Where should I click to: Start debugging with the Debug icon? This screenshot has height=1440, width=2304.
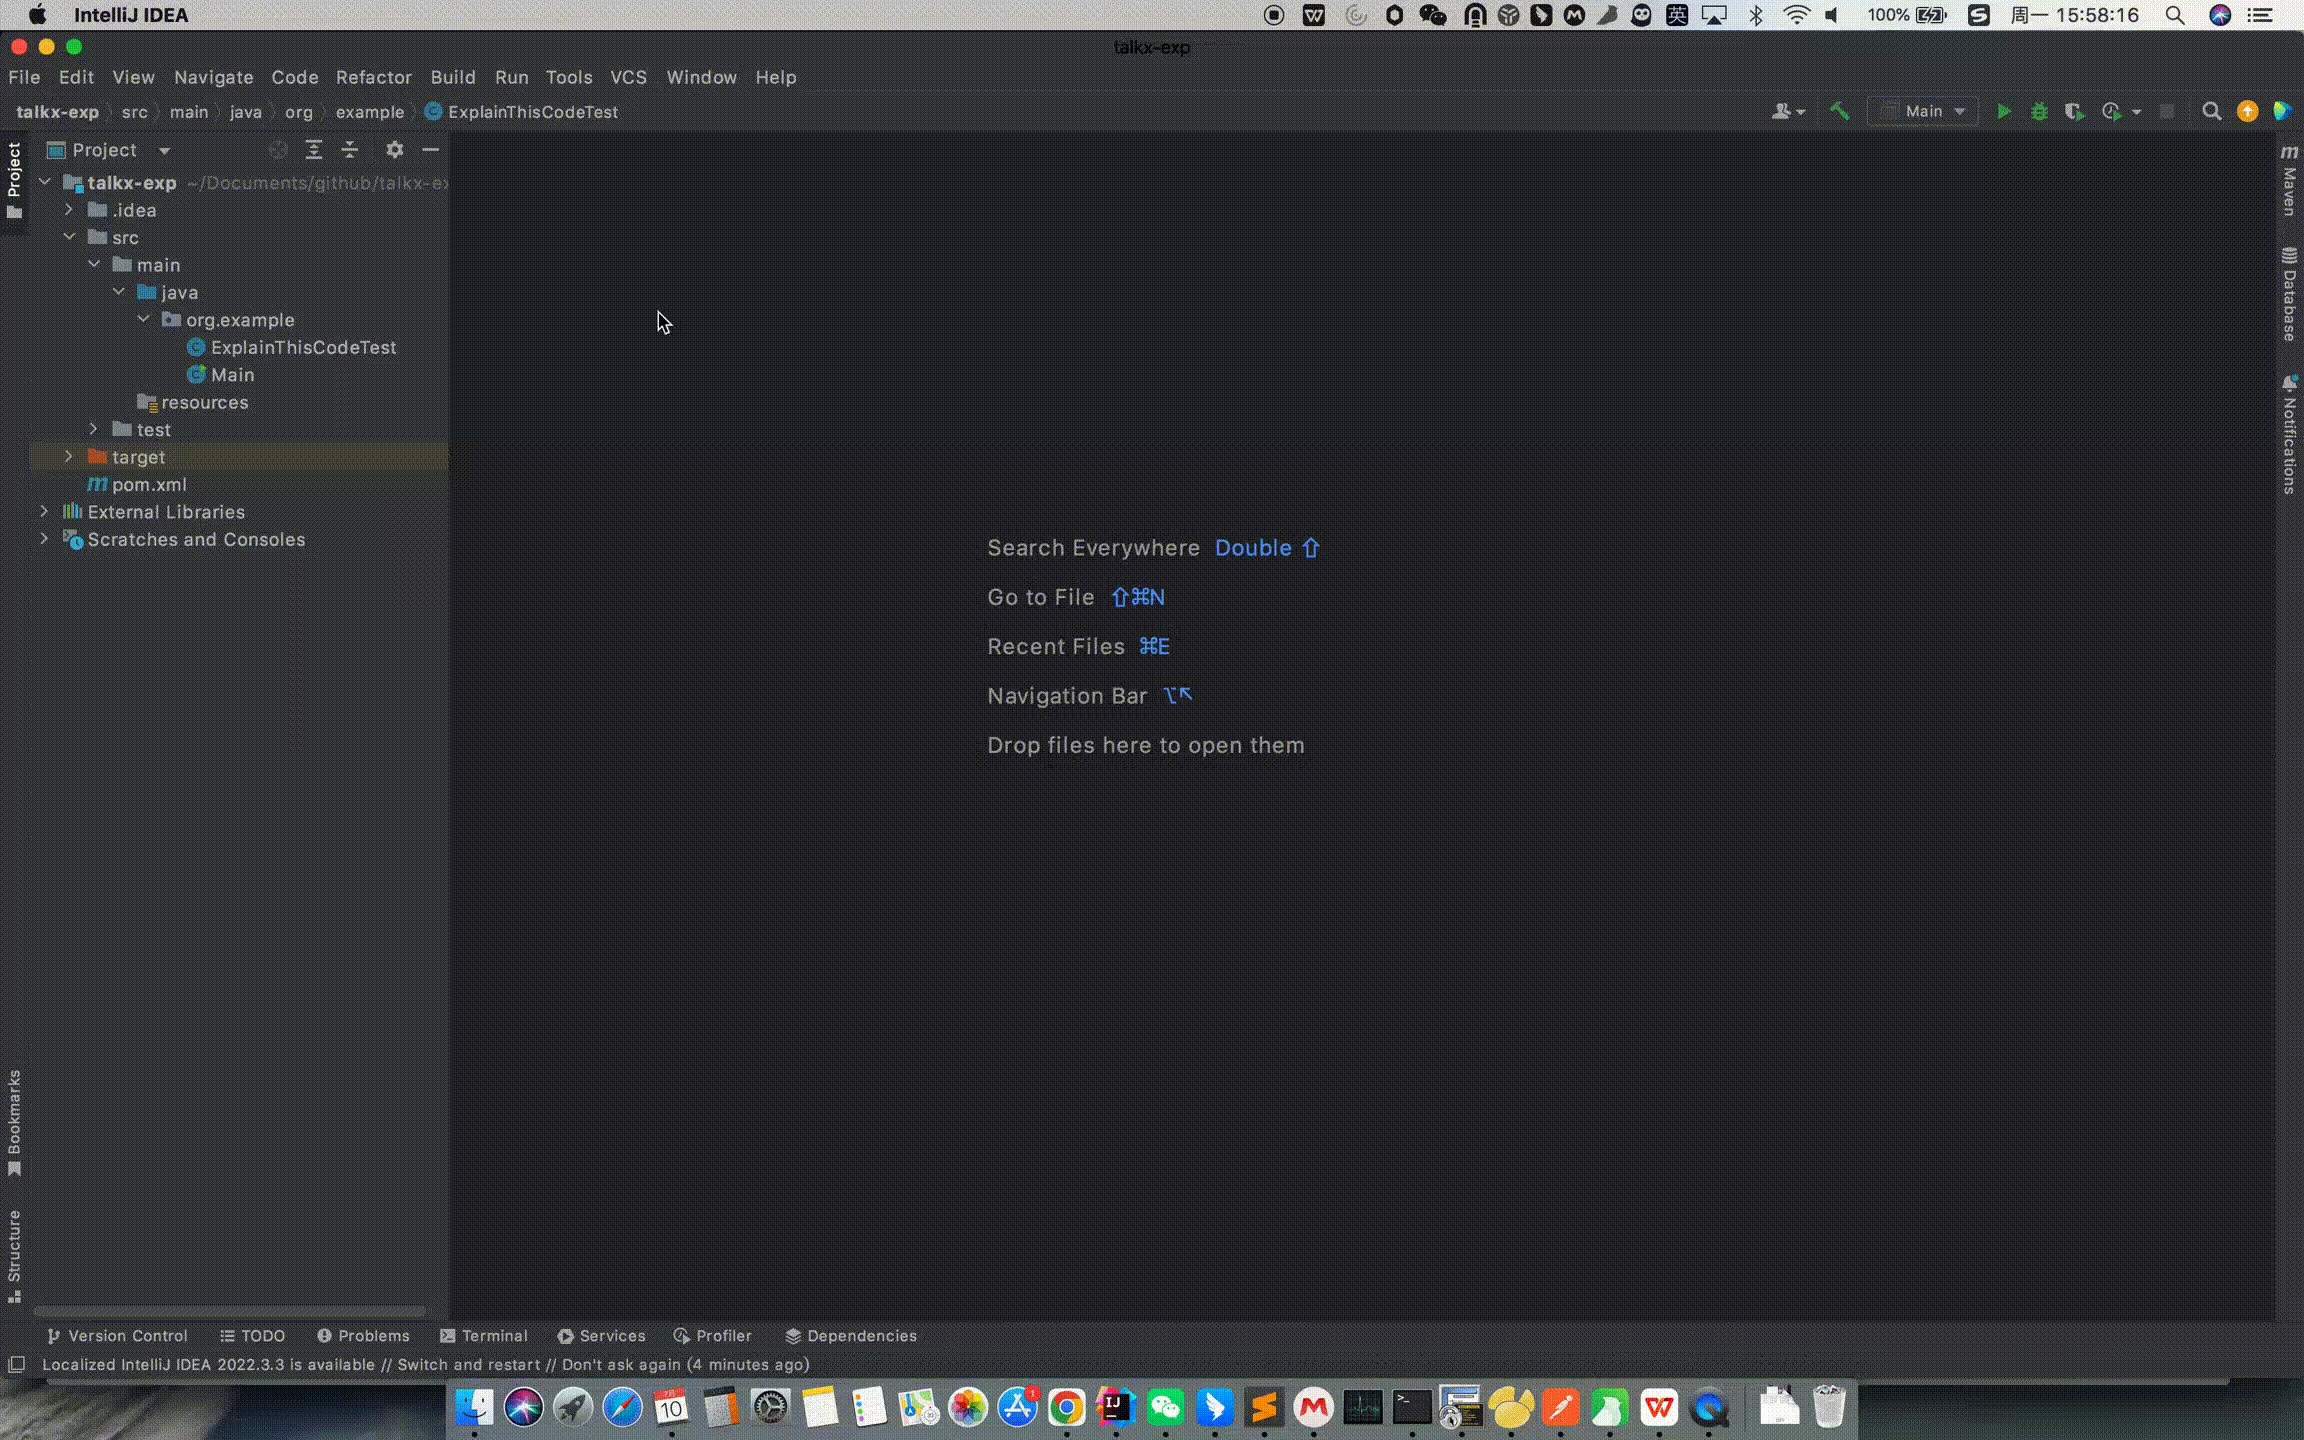[2040, 111]
